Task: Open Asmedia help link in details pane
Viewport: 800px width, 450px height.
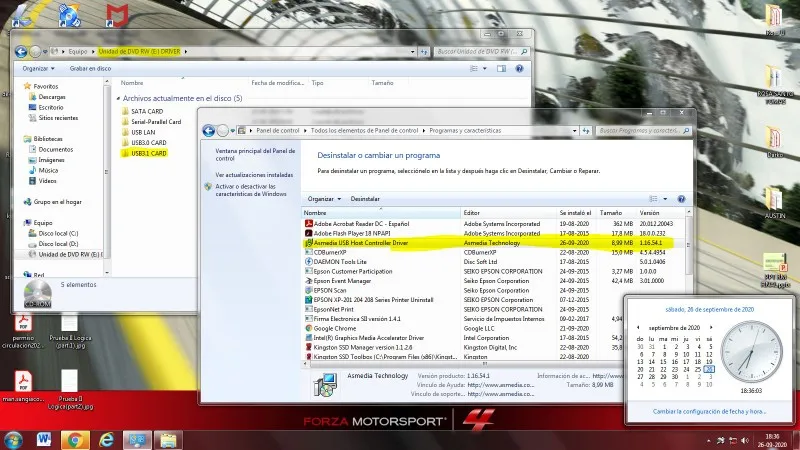Action: tap(501, 385)
